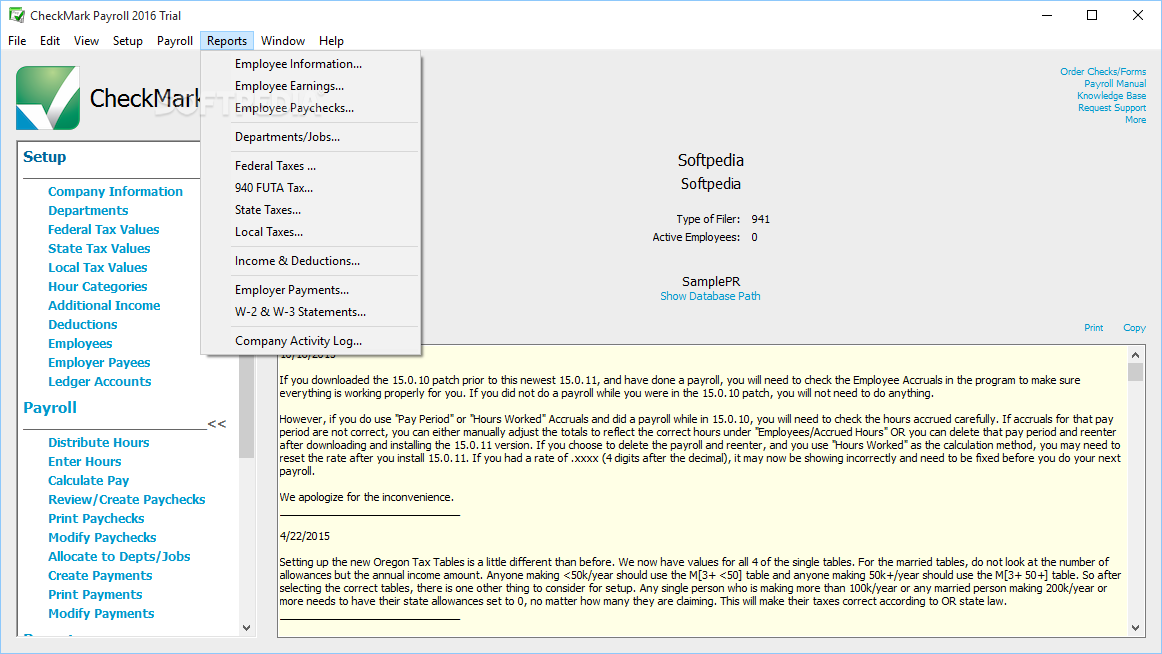Click Request Support link
This screenshot has width=1162, height=654.
(1112, 107)
